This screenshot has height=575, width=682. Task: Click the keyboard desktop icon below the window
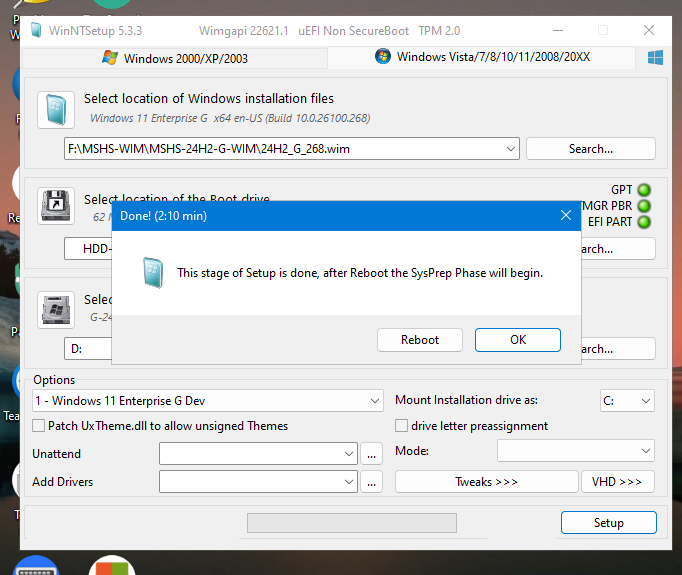[x=36, y=565]
